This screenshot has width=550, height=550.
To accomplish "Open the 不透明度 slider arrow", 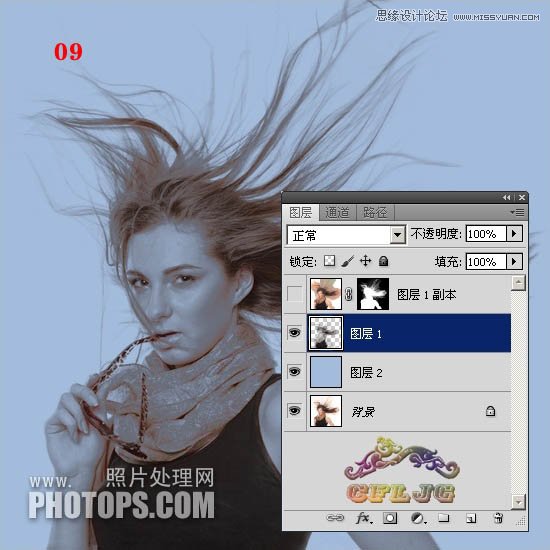I will pos(515,234).
